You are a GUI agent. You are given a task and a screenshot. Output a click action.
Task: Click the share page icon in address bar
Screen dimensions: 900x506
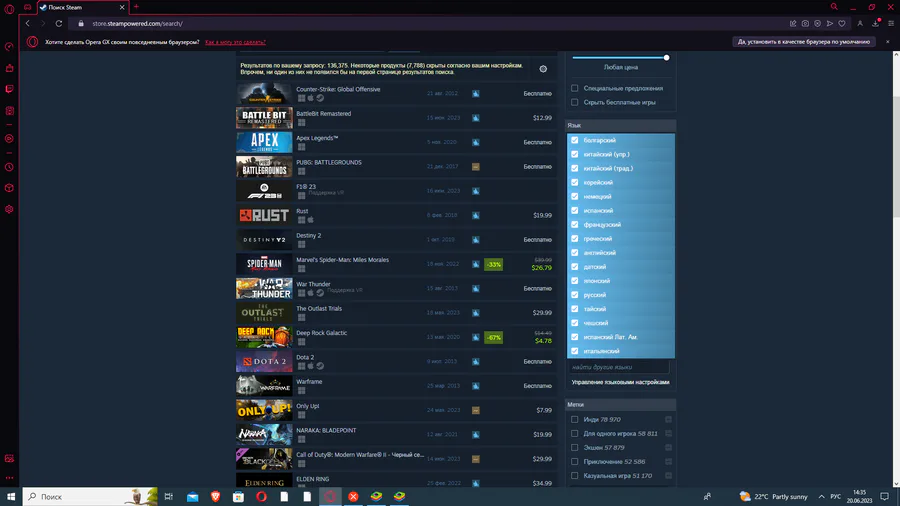coord(793,24)
